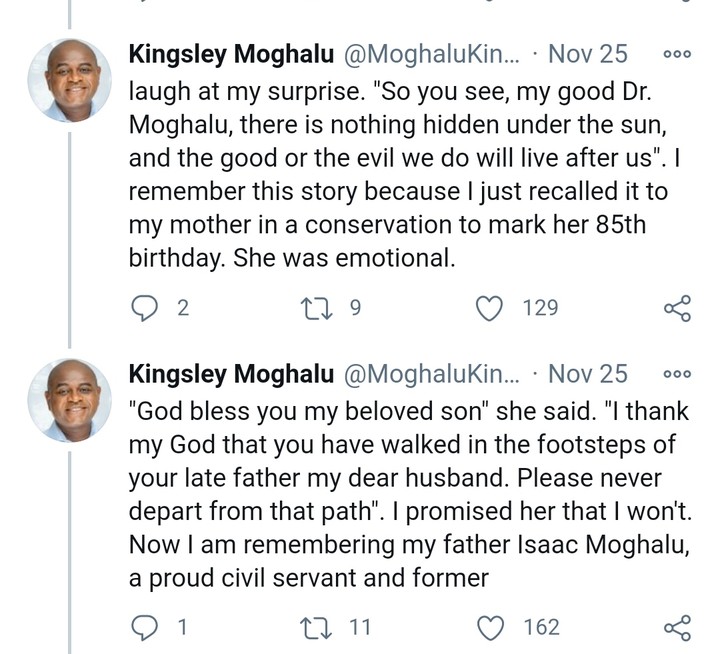Share the tweet about Isaac Moghalu
The image size is (720, 654).
[677, 628]
